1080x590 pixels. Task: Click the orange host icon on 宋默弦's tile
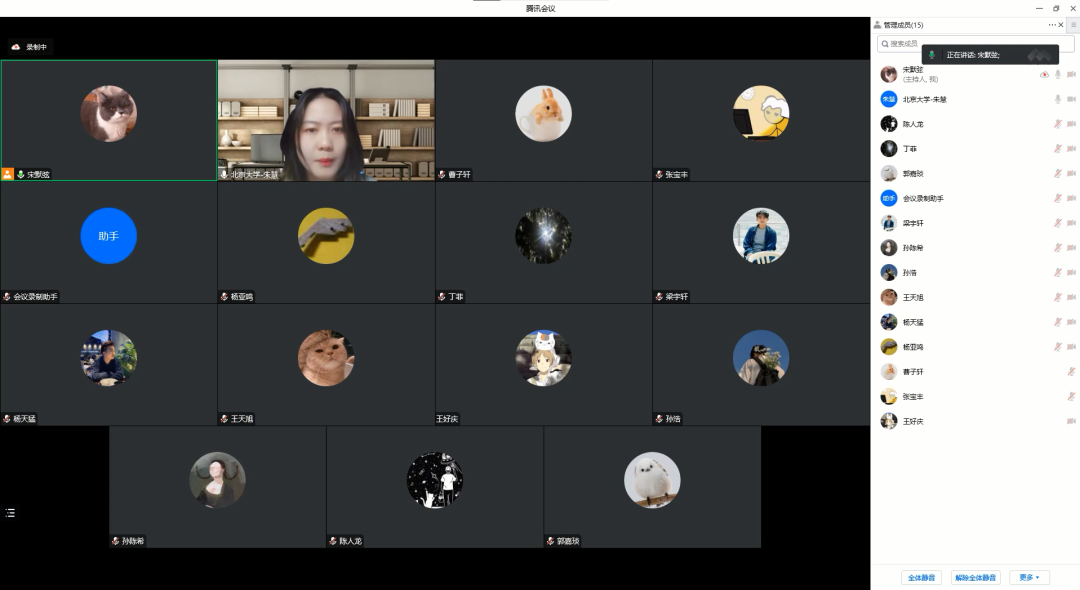pyautogui.click(x=8, y=174)
